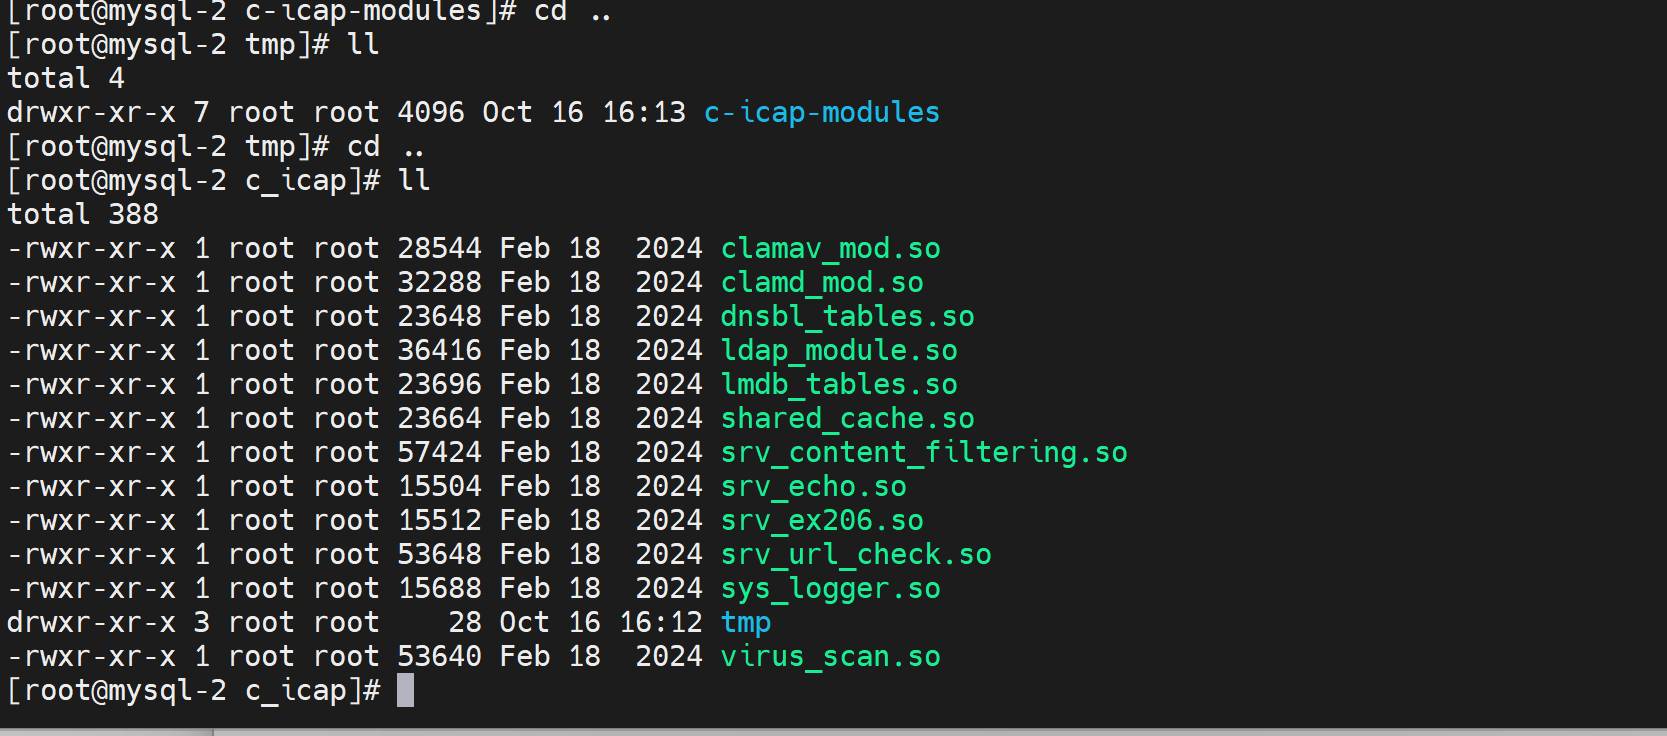Click the clamd_mod.so file name
Screen dimensions: 1667x736
822,283
